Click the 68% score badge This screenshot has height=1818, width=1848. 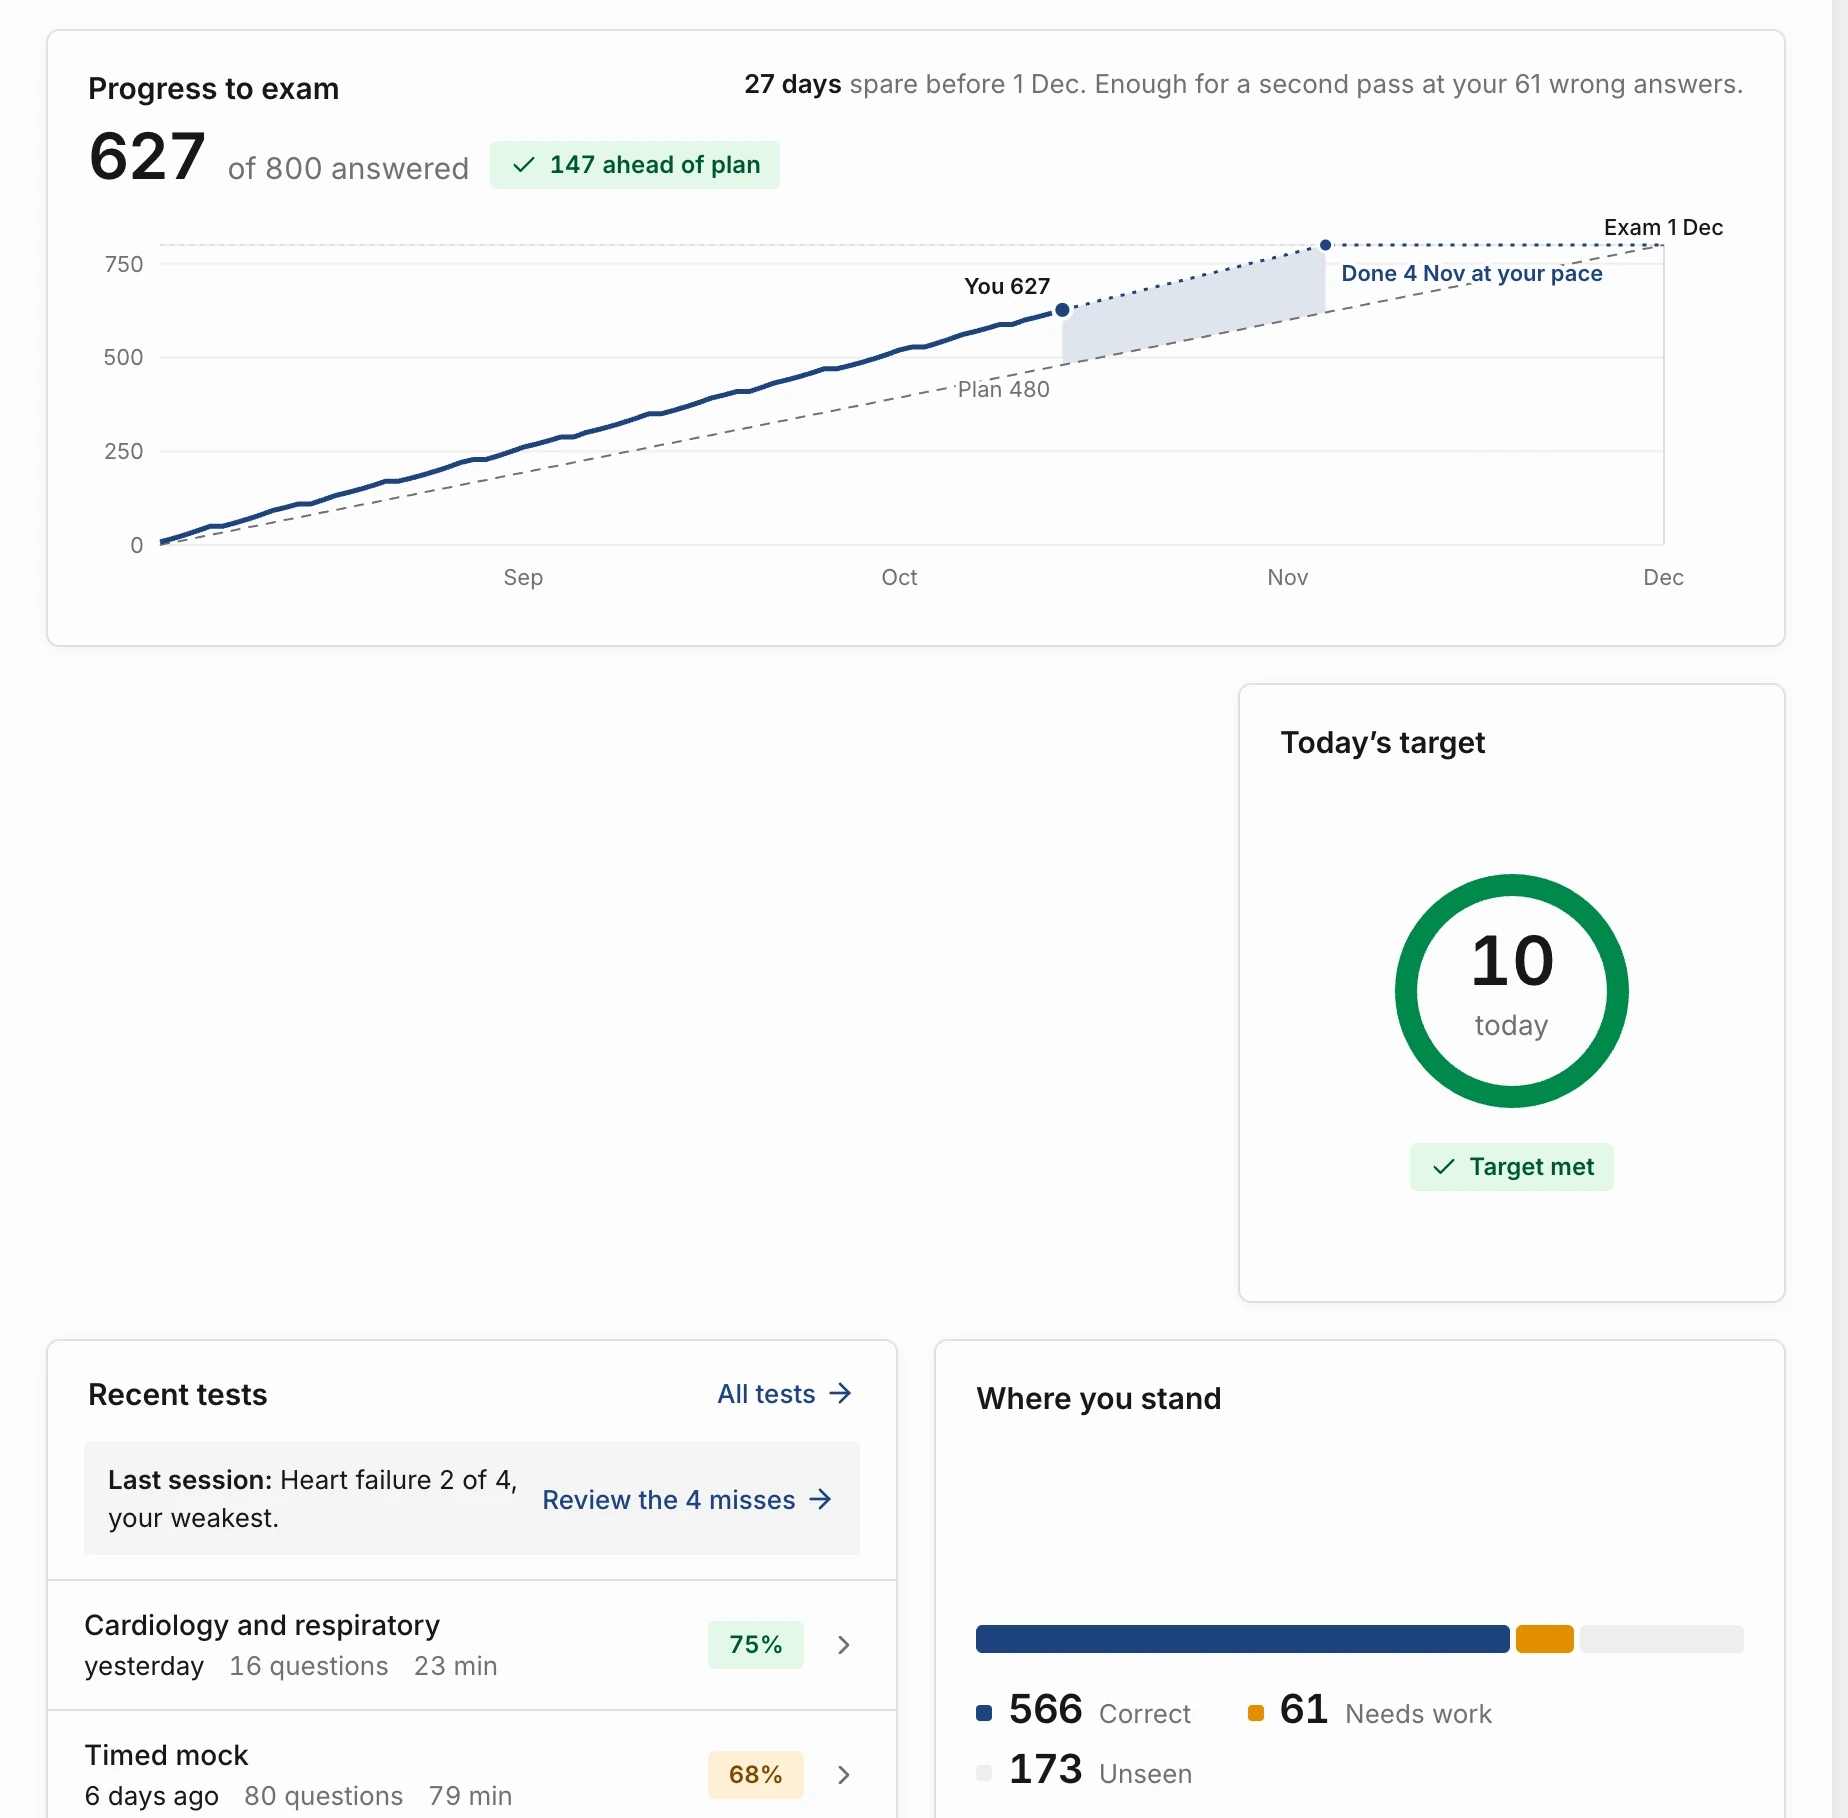pos(756,1775)
